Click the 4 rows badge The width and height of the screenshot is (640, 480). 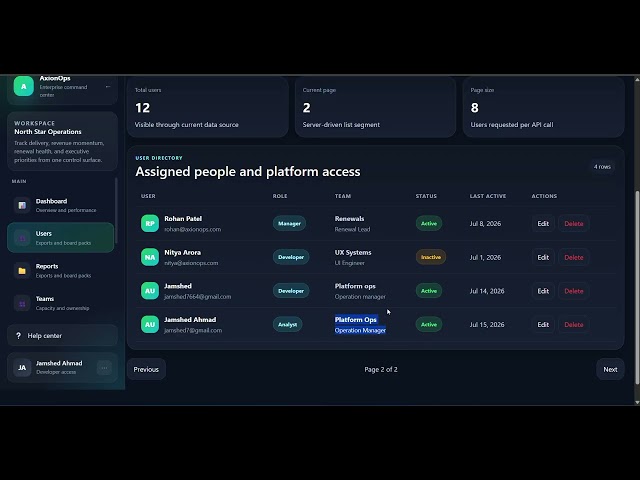(x=602, y=167)
